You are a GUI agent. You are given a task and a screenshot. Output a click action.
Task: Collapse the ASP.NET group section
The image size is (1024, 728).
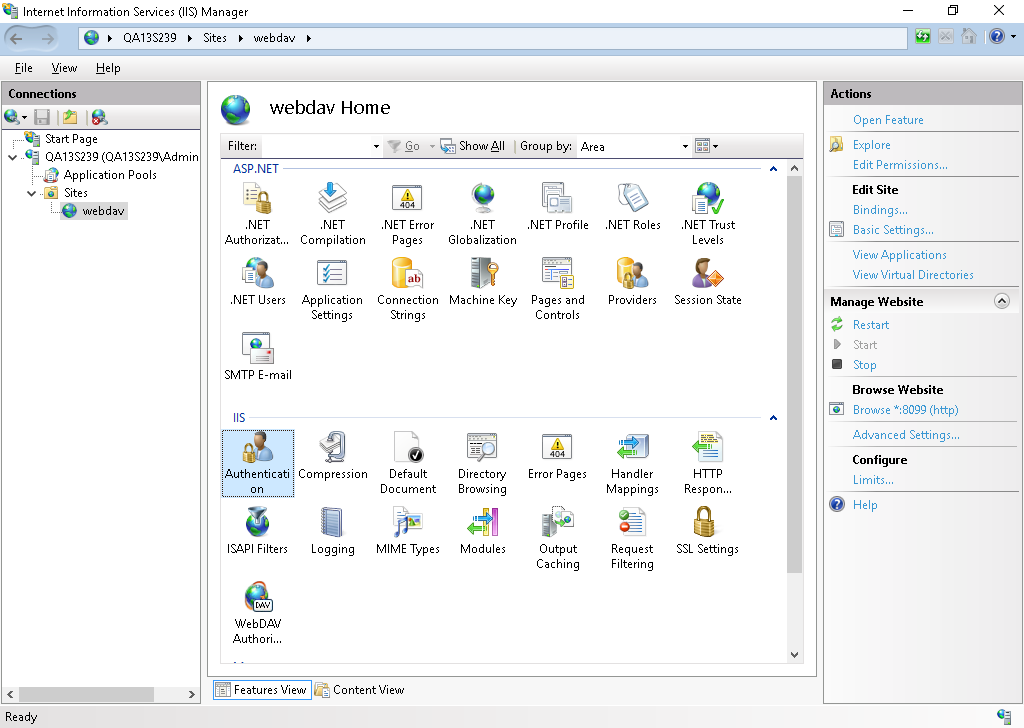point(773,169)
